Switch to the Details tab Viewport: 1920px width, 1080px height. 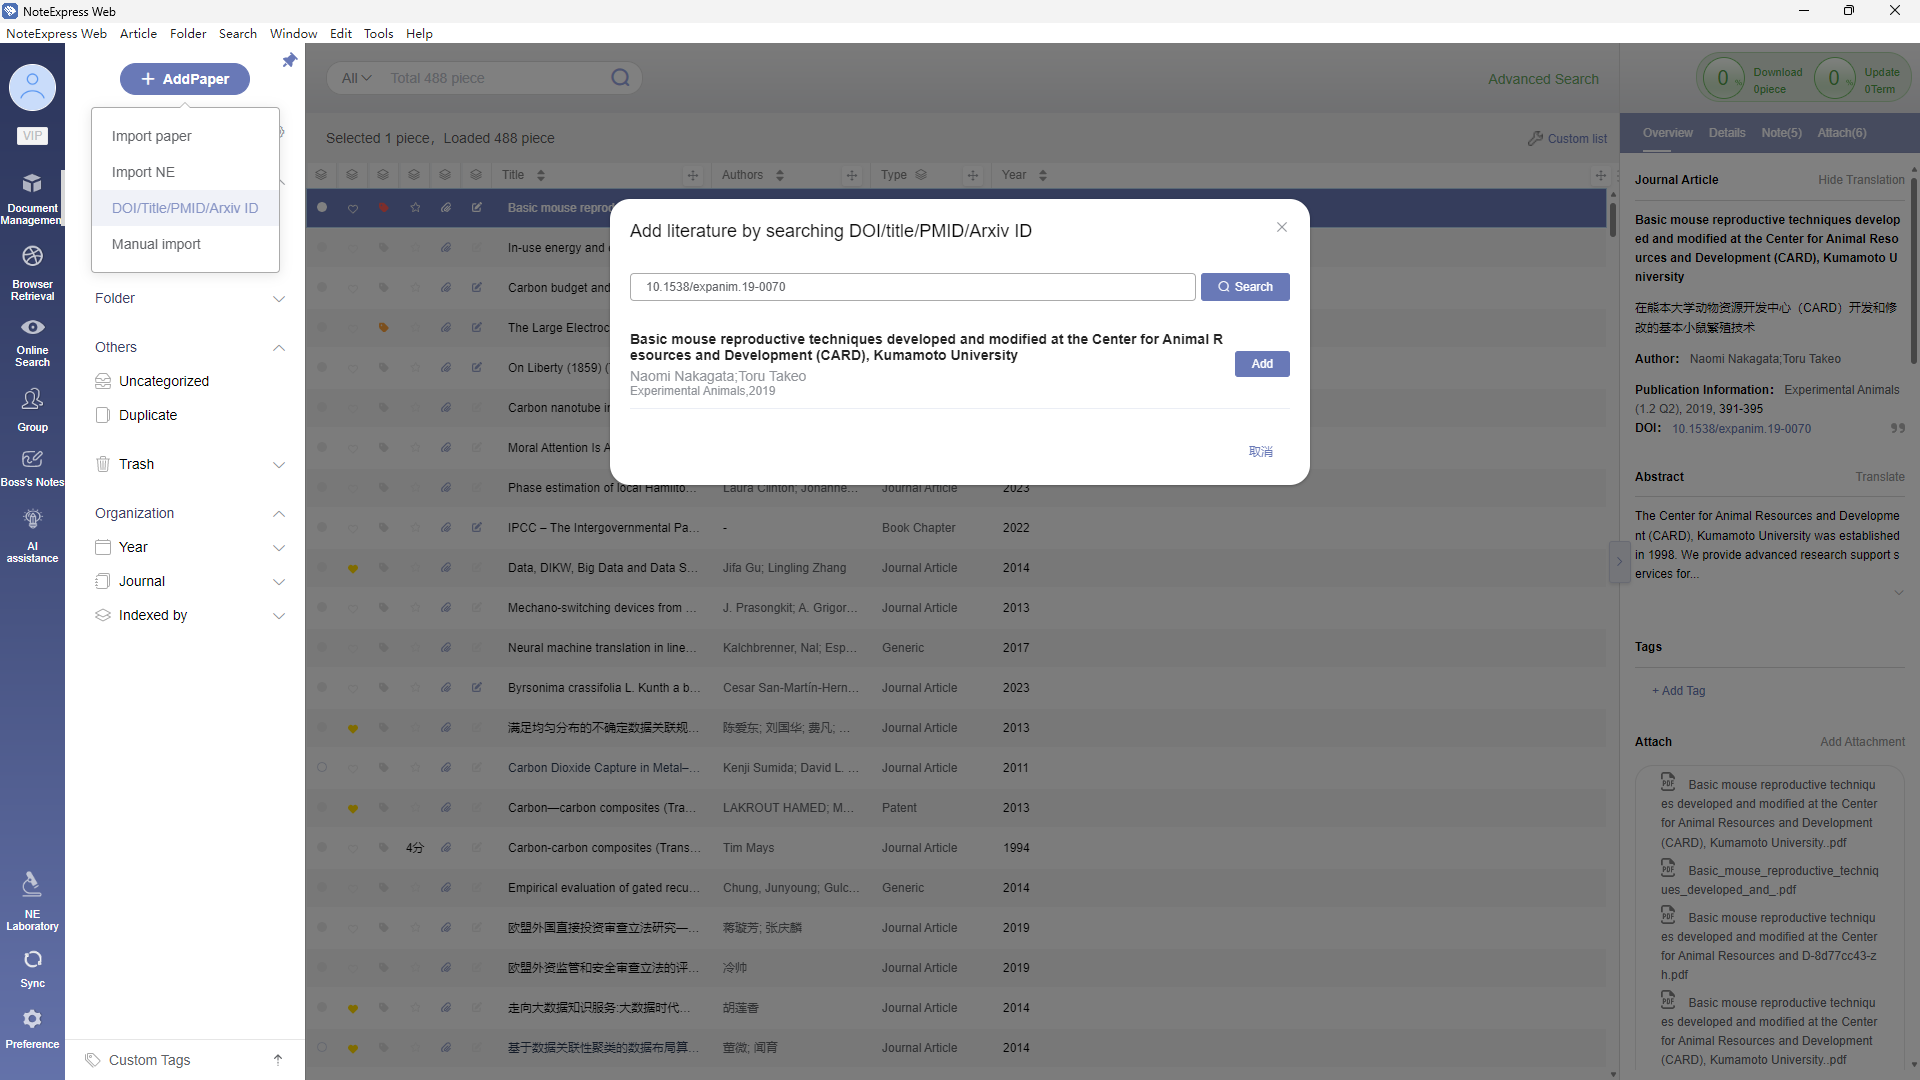coord(1726,133)
